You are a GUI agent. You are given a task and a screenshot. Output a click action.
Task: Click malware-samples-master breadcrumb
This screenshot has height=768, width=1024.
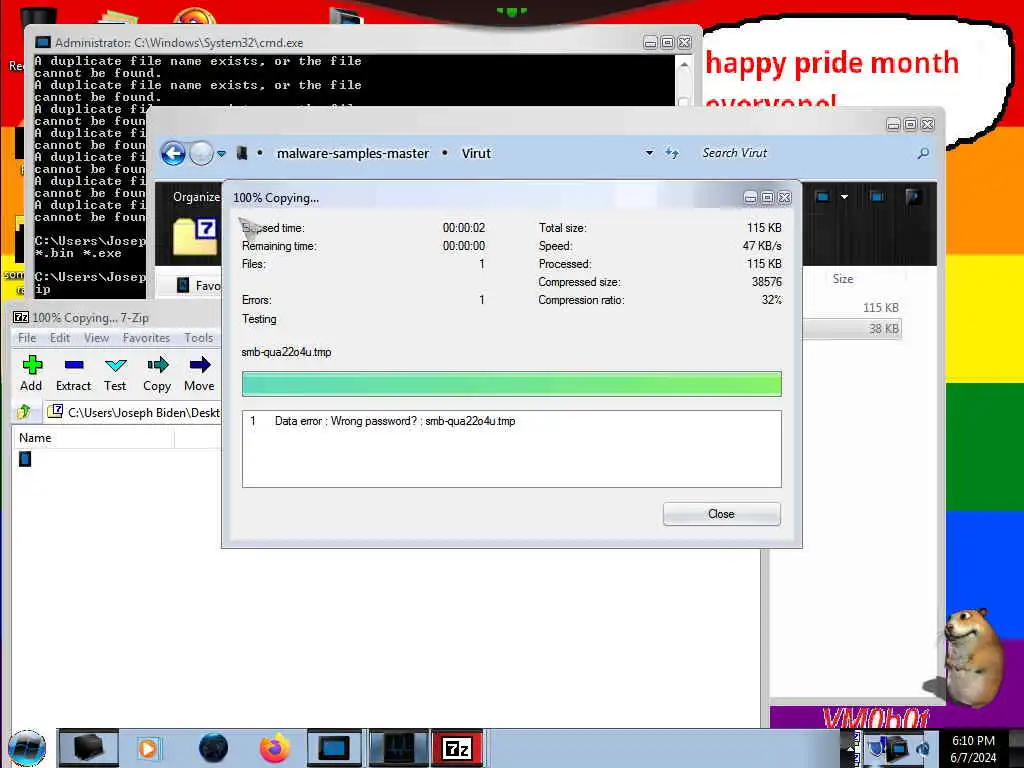click(353, 153)
